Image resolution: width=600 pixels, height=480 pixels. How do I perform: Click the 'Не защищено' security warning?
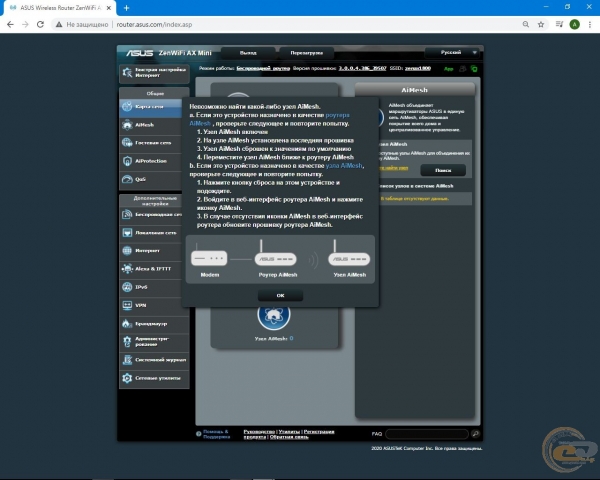tap(82, 24)
